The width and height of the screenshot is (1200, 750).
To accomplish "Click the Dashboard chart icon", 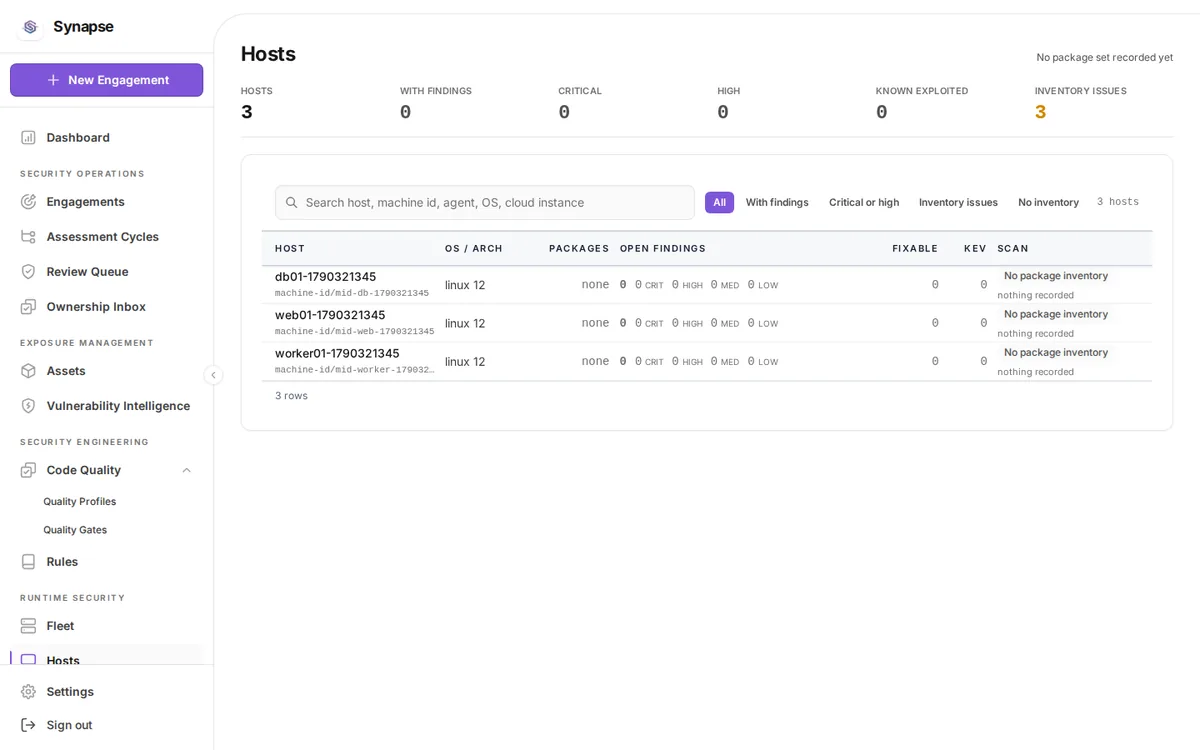I will coord(28,137).
